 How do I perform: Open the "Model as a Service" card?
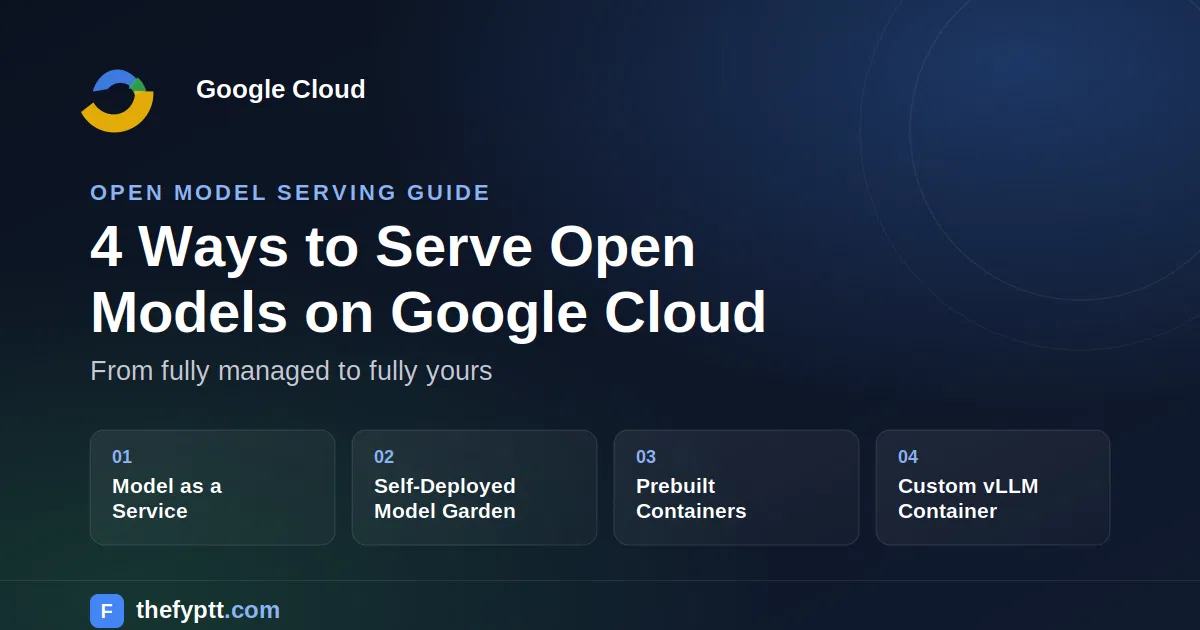coord(212,487)
